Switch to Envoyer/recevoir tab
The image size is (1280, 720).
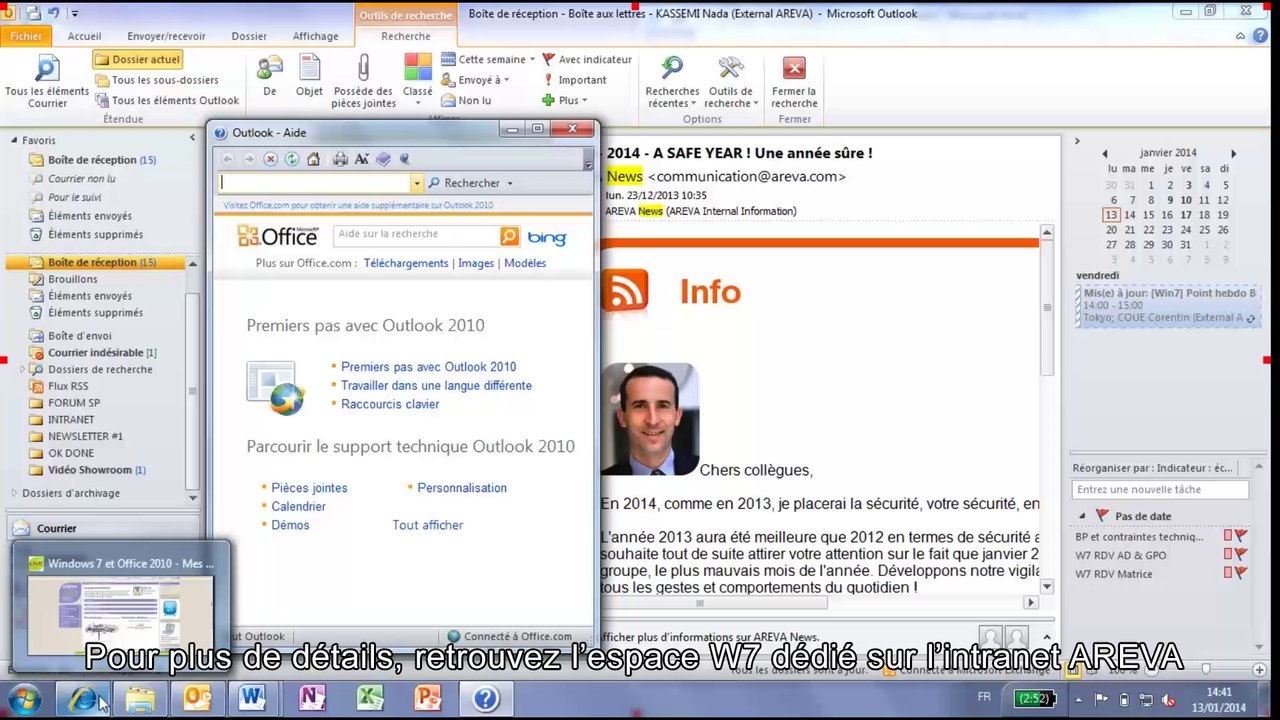pos(166,36)
